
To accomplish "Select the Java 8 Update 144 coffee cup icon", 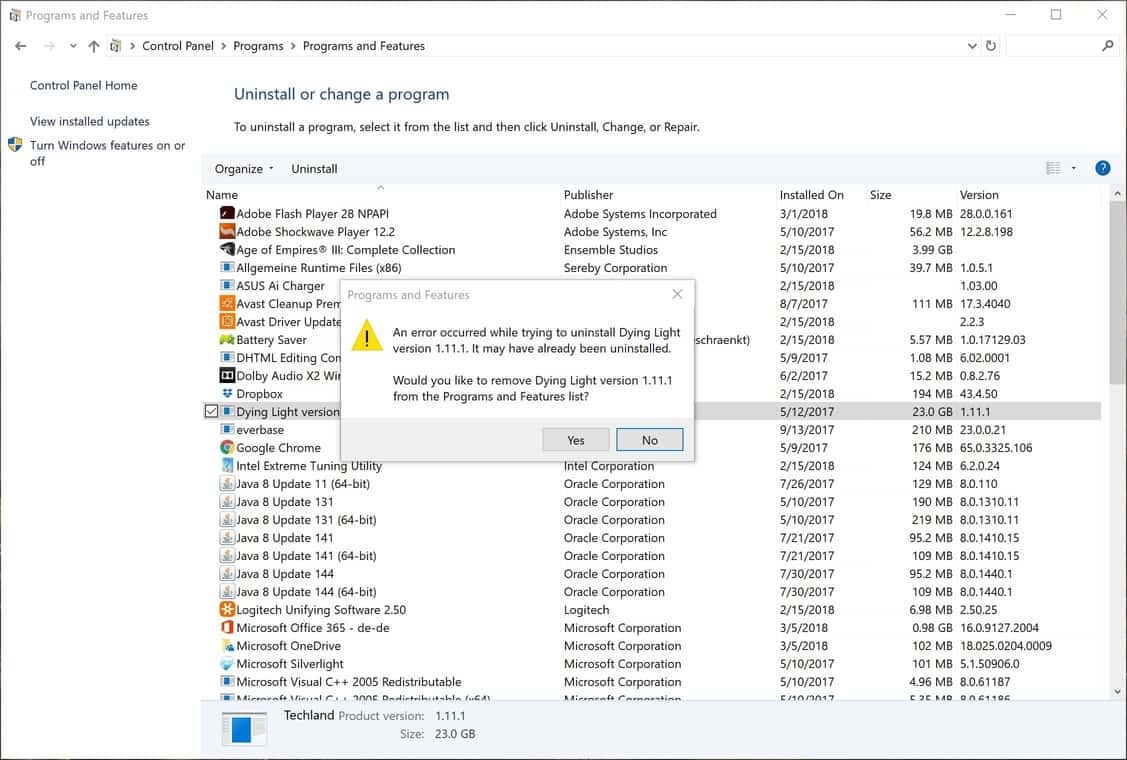I will coord(227,574).
